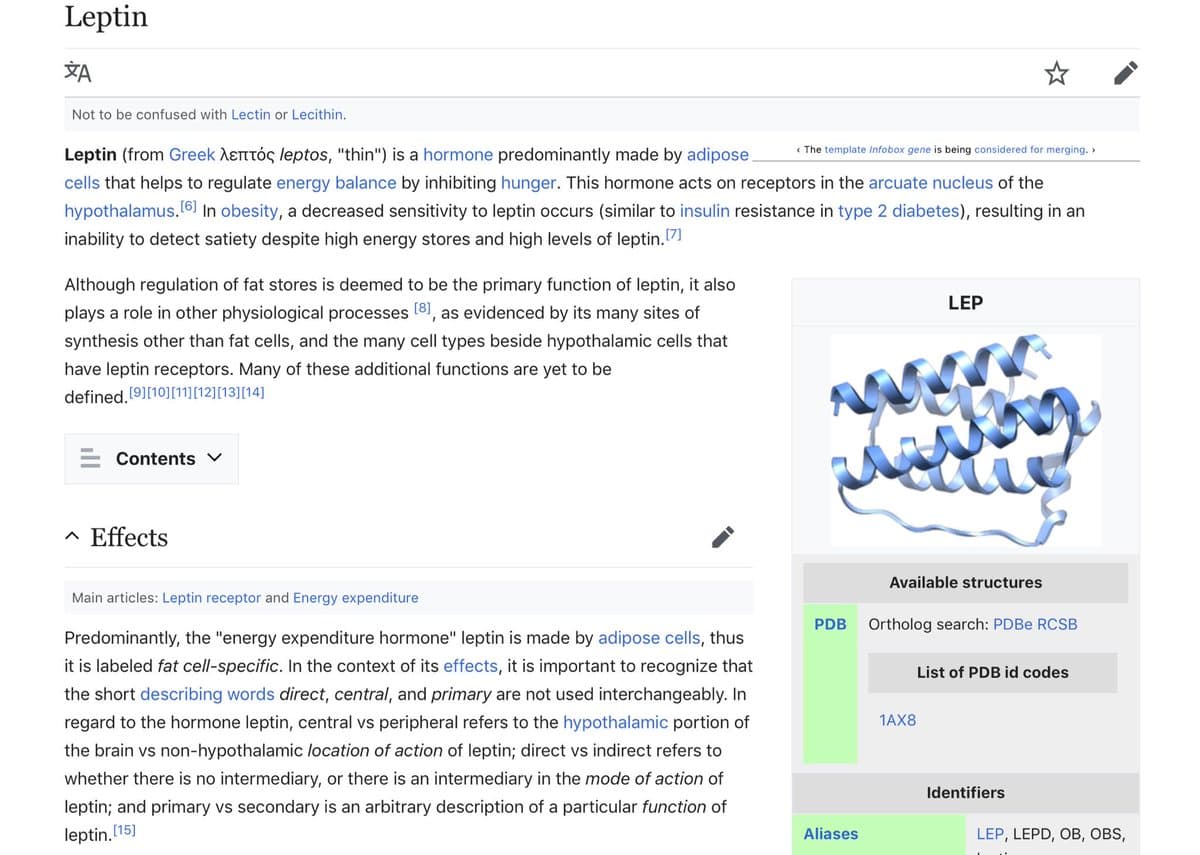Click the edit pencil at page top

coord(1125,73)
